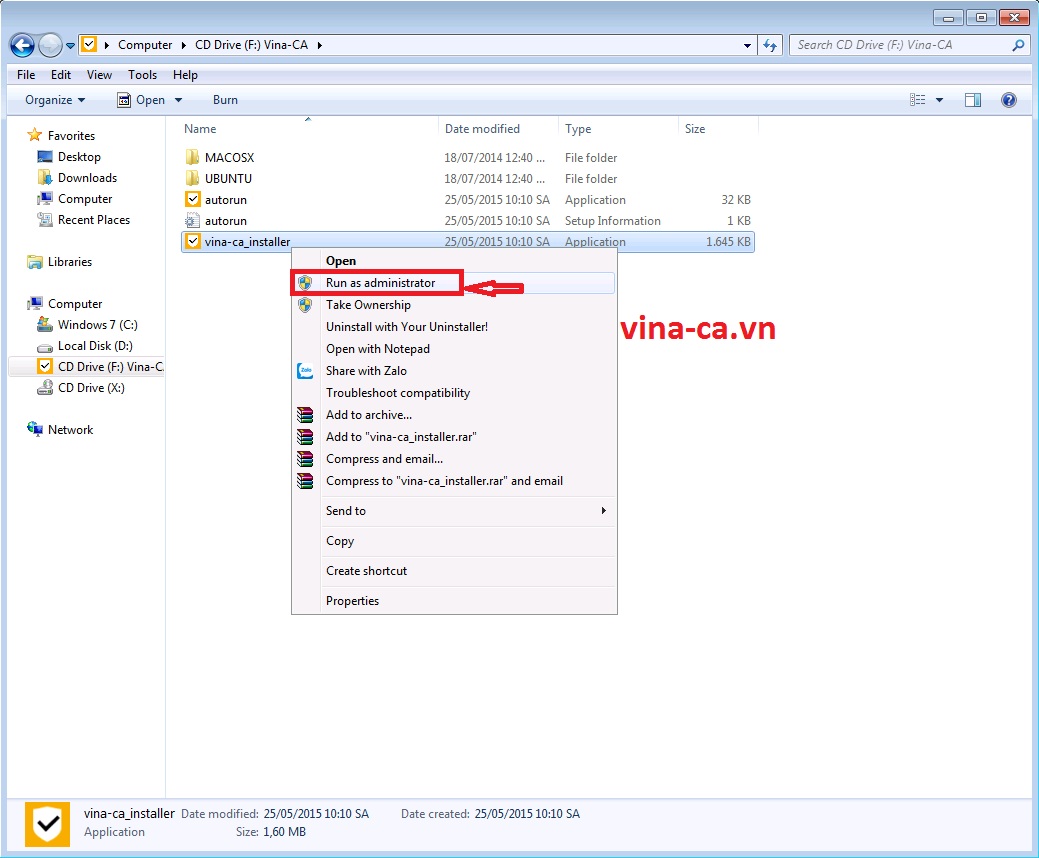Screen dimensions: 1039x858
Task: Select the autorun Application file
Action: tap(225, 200)
